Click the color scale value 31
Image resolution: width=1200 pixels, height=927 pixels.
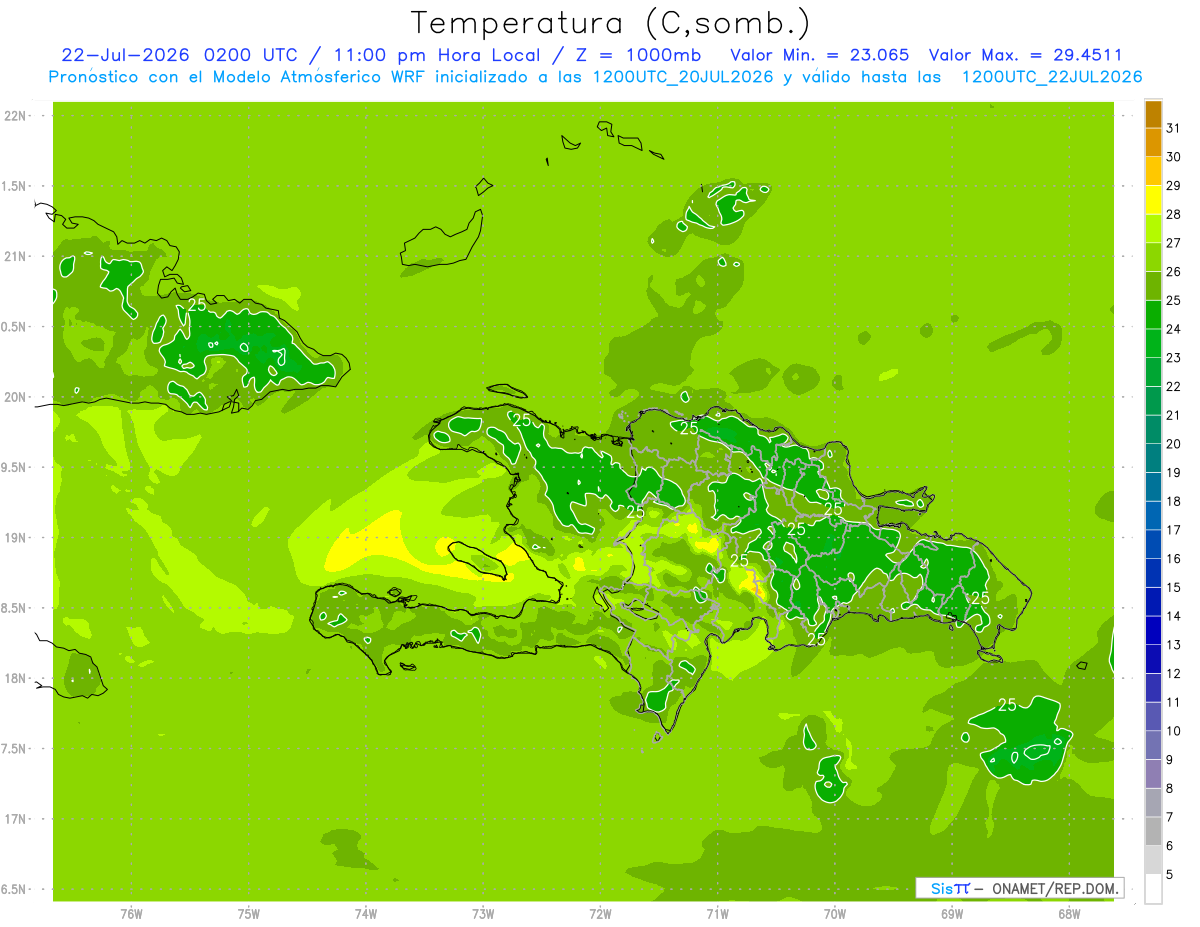1173,128
